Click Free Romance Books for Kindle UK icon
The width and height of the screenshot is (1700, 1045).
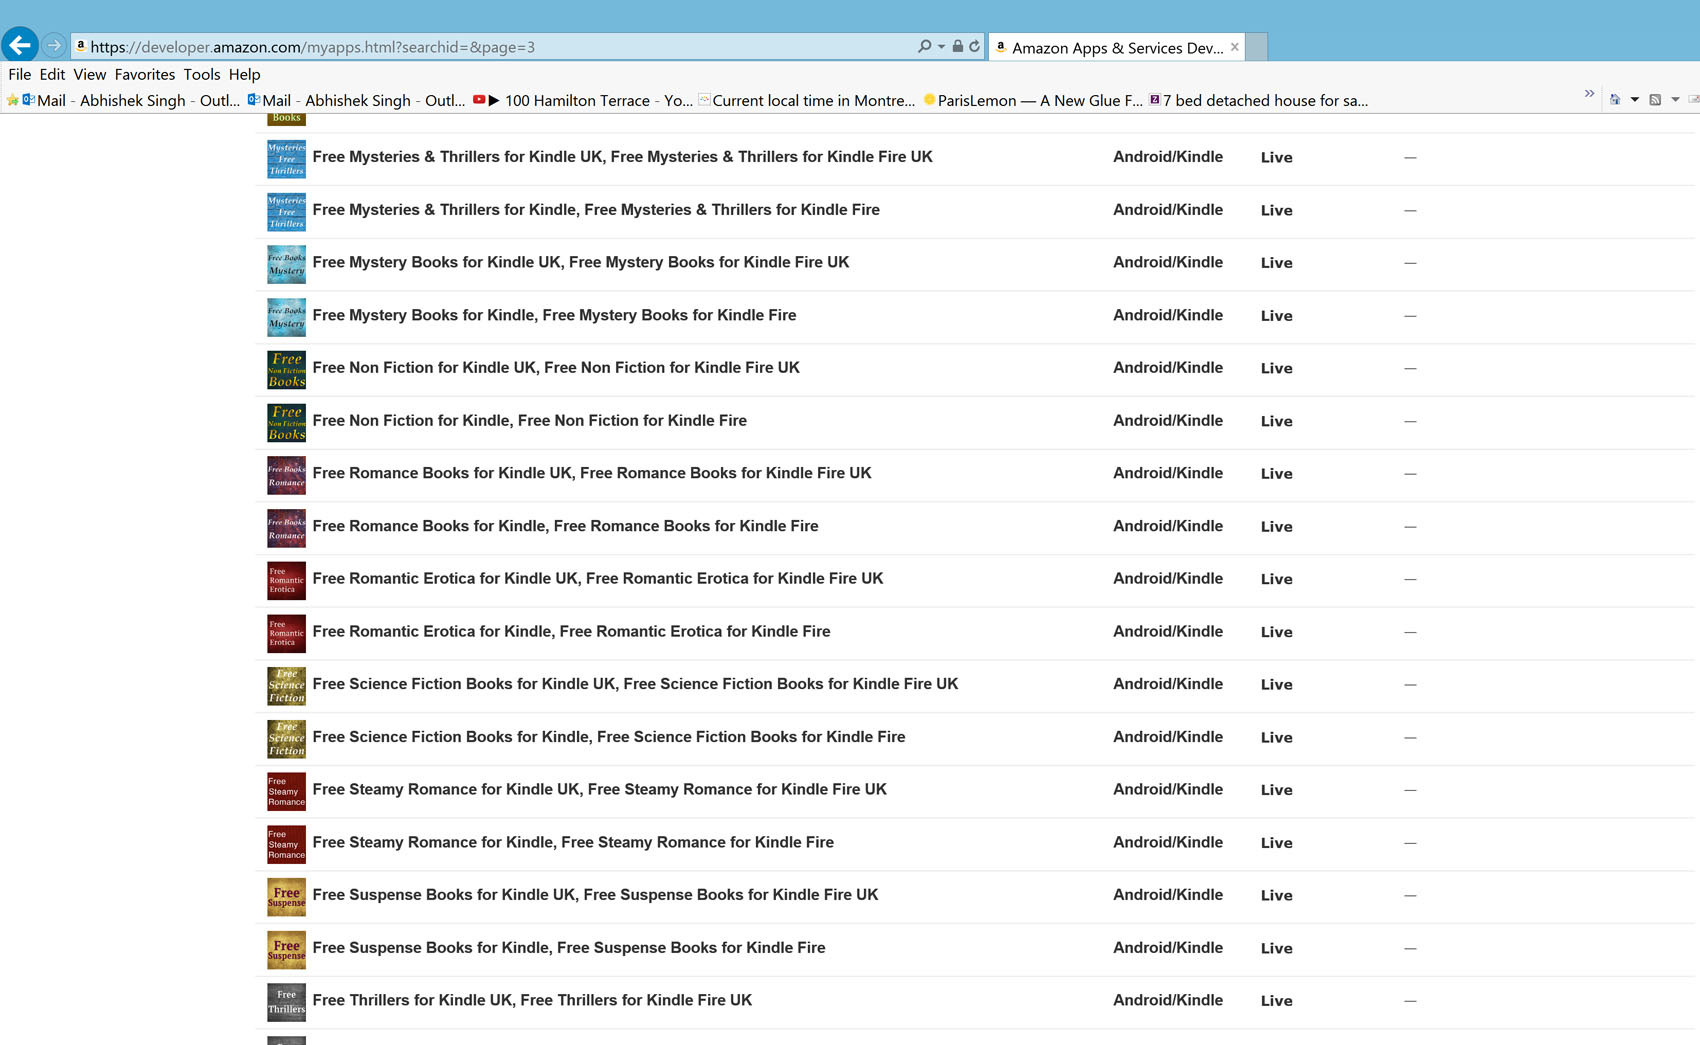coord(286,475)
